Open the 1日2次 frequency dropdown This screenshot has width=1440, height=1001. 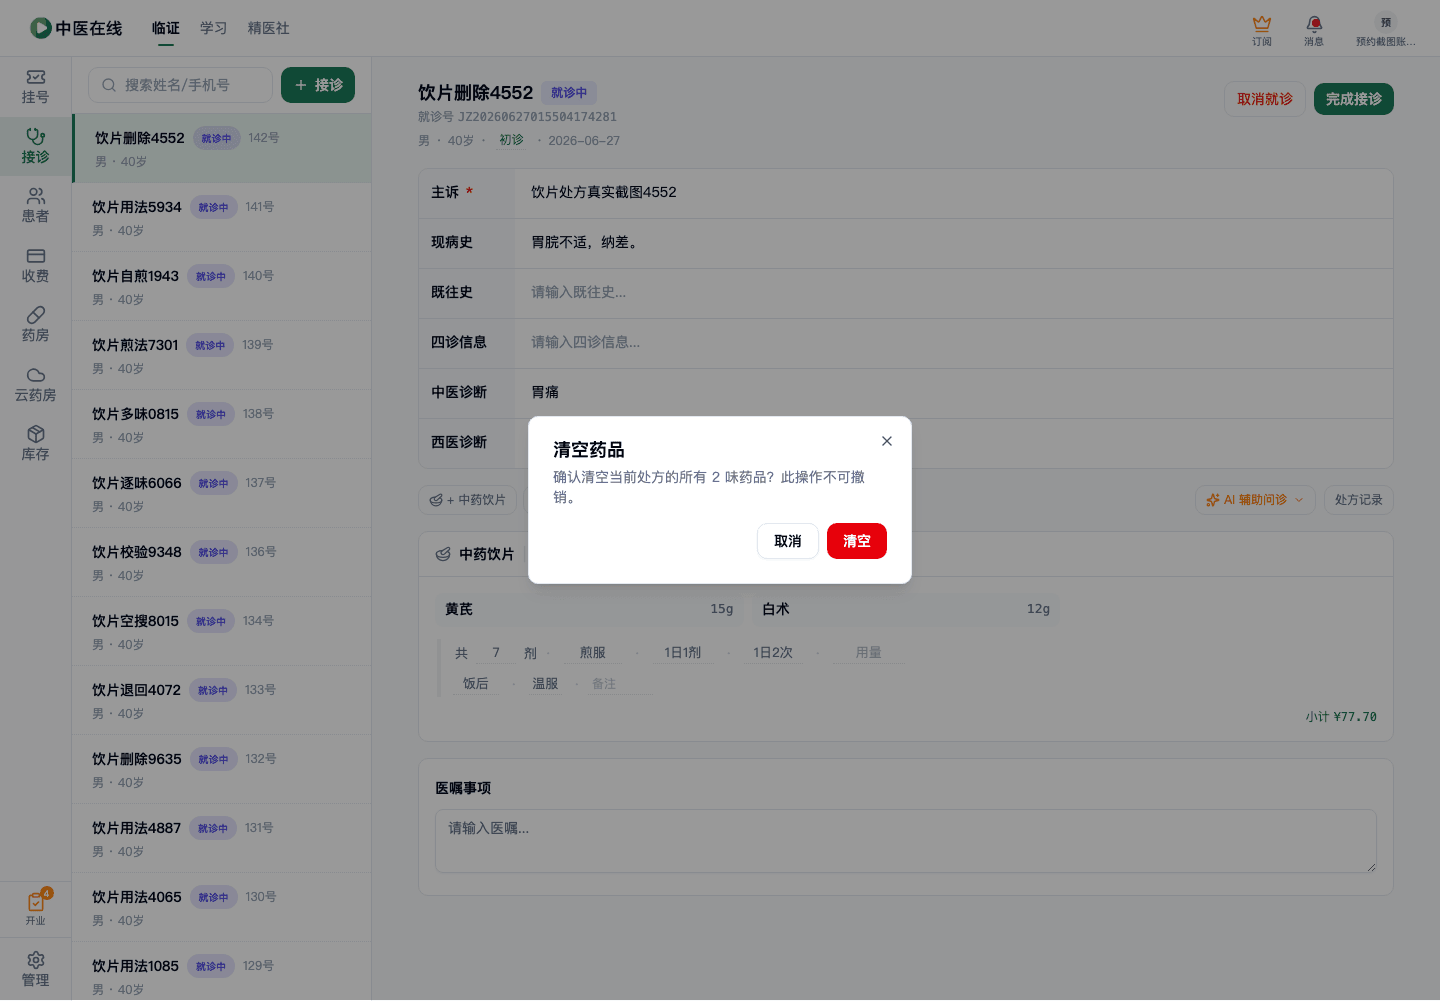[773, 653]
